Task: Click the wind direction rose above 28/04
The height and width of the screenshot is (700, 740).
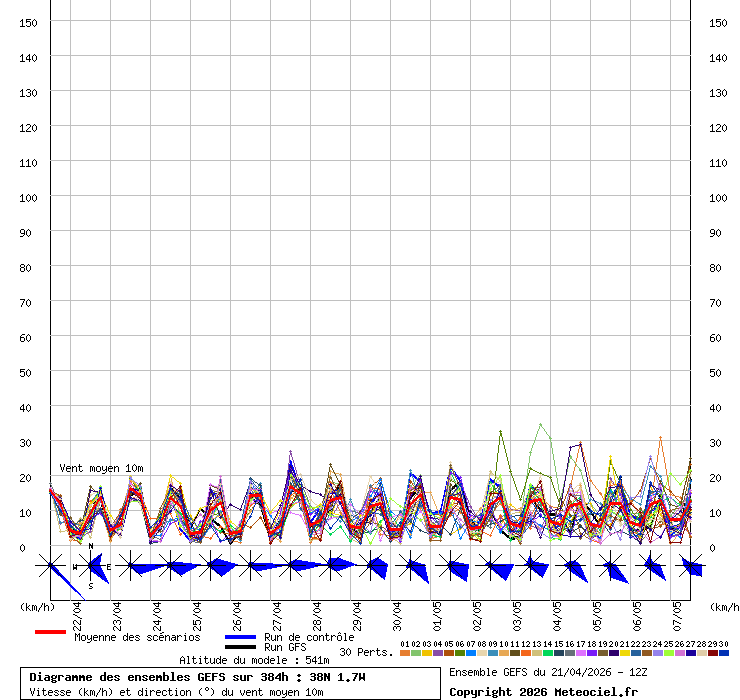Action: click(331, 565)
